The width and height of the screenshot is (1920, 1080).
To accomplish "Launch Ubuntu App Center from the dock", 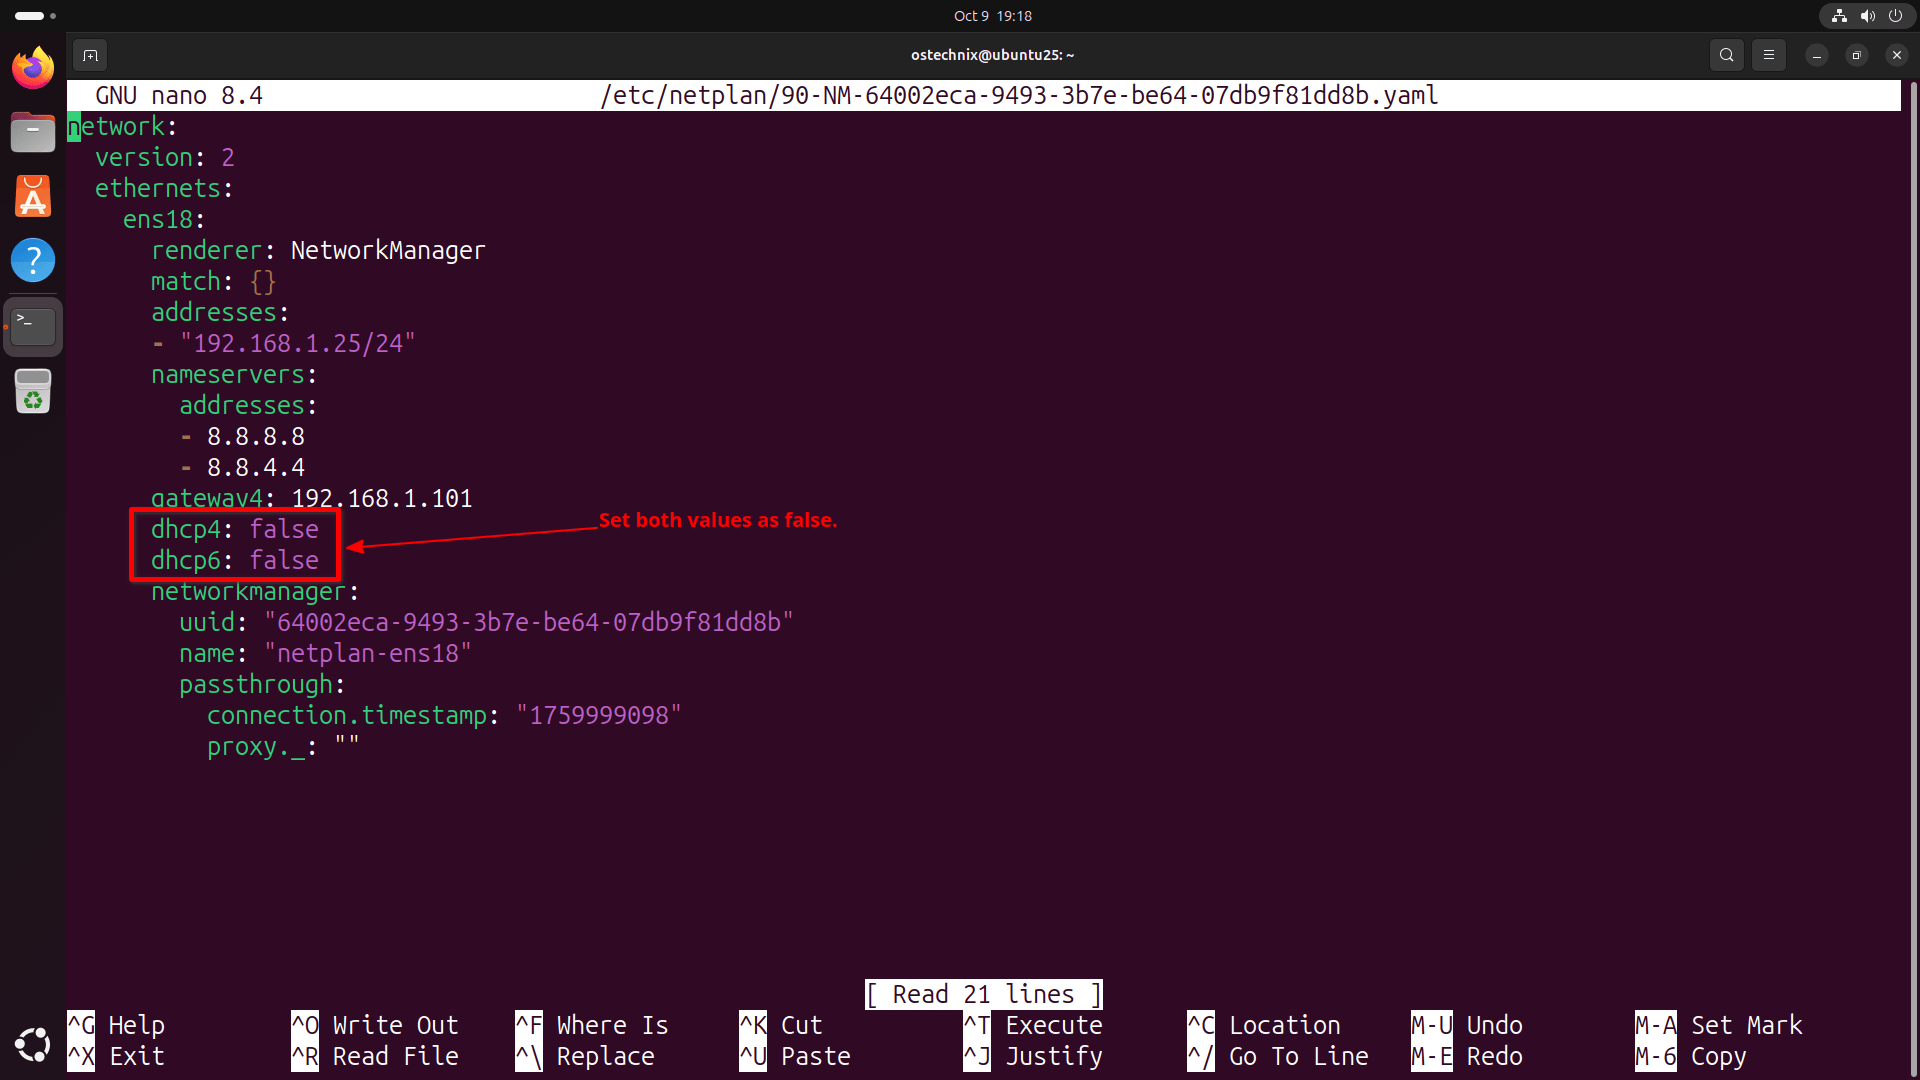I will point(33,196).
